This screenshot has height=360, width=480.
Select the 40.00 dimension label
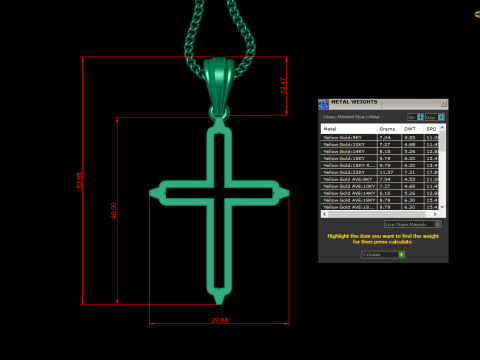coord(114,211)
